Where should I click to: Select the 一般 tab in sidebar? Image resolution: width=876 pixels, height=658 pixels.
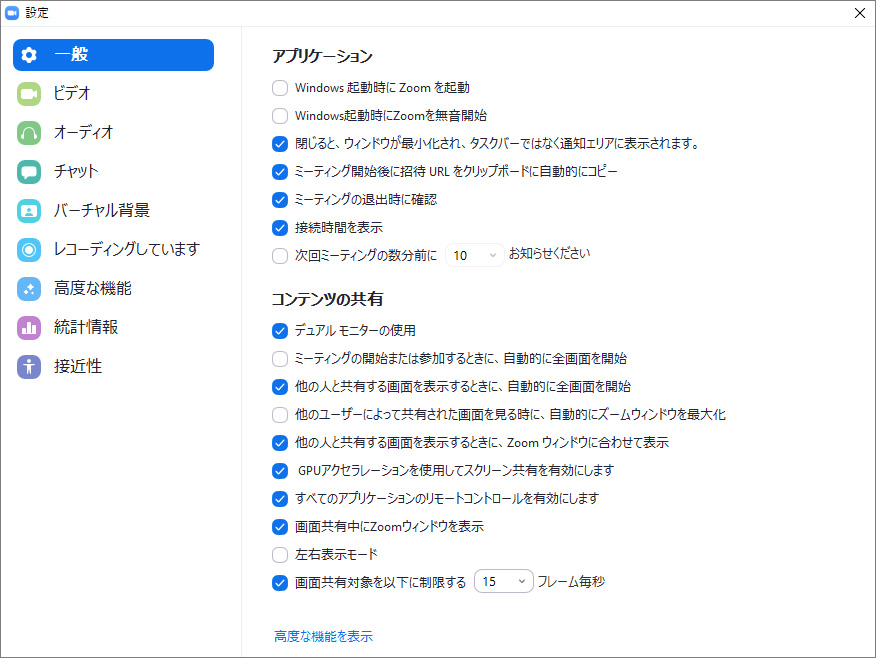[113, 55]
